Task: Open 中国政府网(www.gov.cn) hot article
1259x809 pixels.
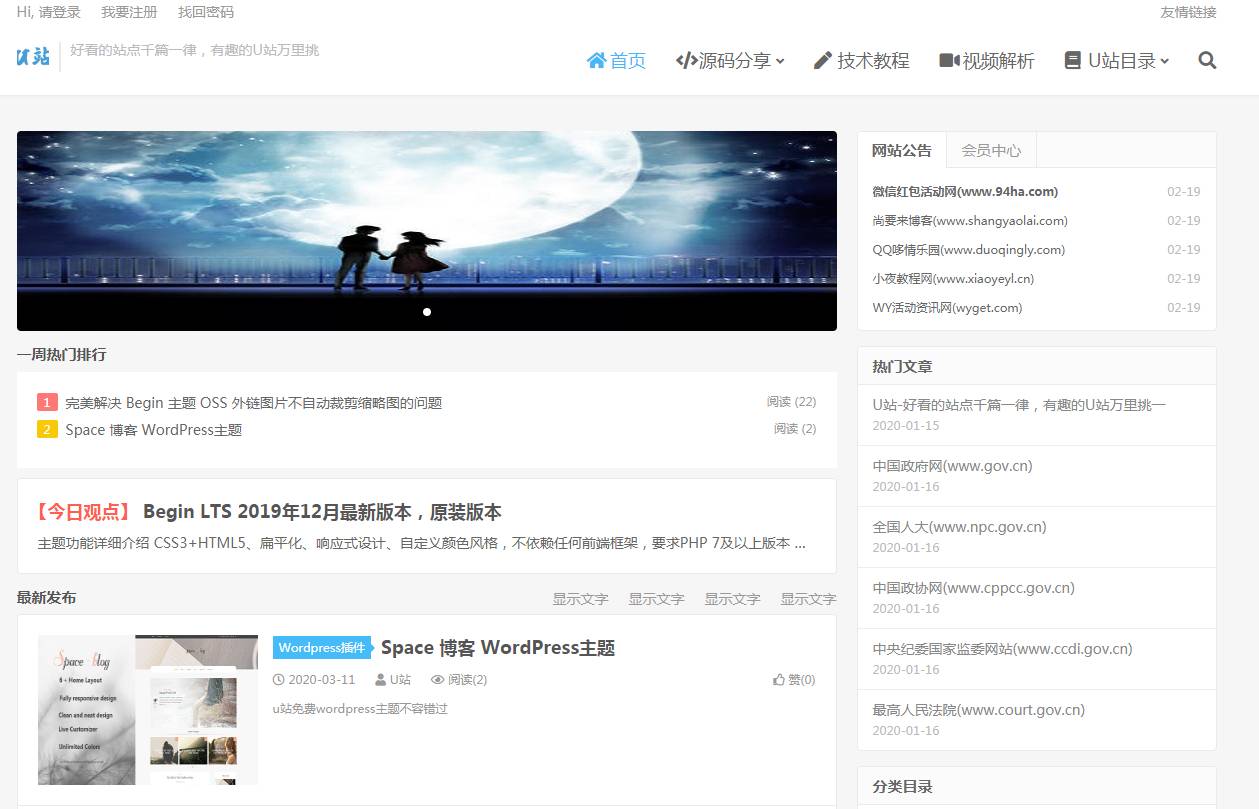Action: click(x=952, y=466)
